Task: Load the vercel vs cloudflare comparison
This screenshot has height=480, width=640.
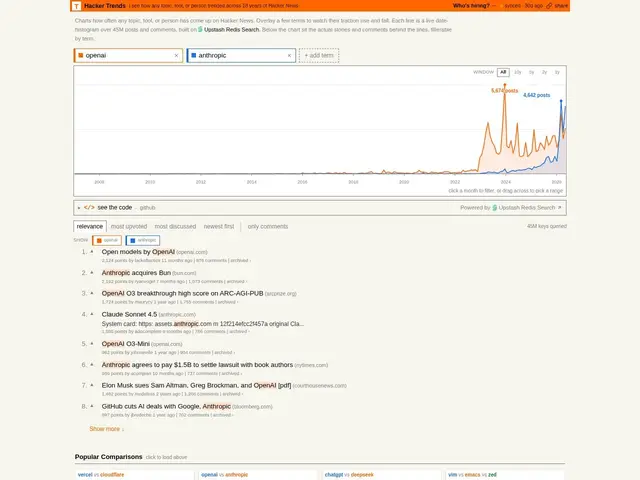Action: tap(134, 475)
